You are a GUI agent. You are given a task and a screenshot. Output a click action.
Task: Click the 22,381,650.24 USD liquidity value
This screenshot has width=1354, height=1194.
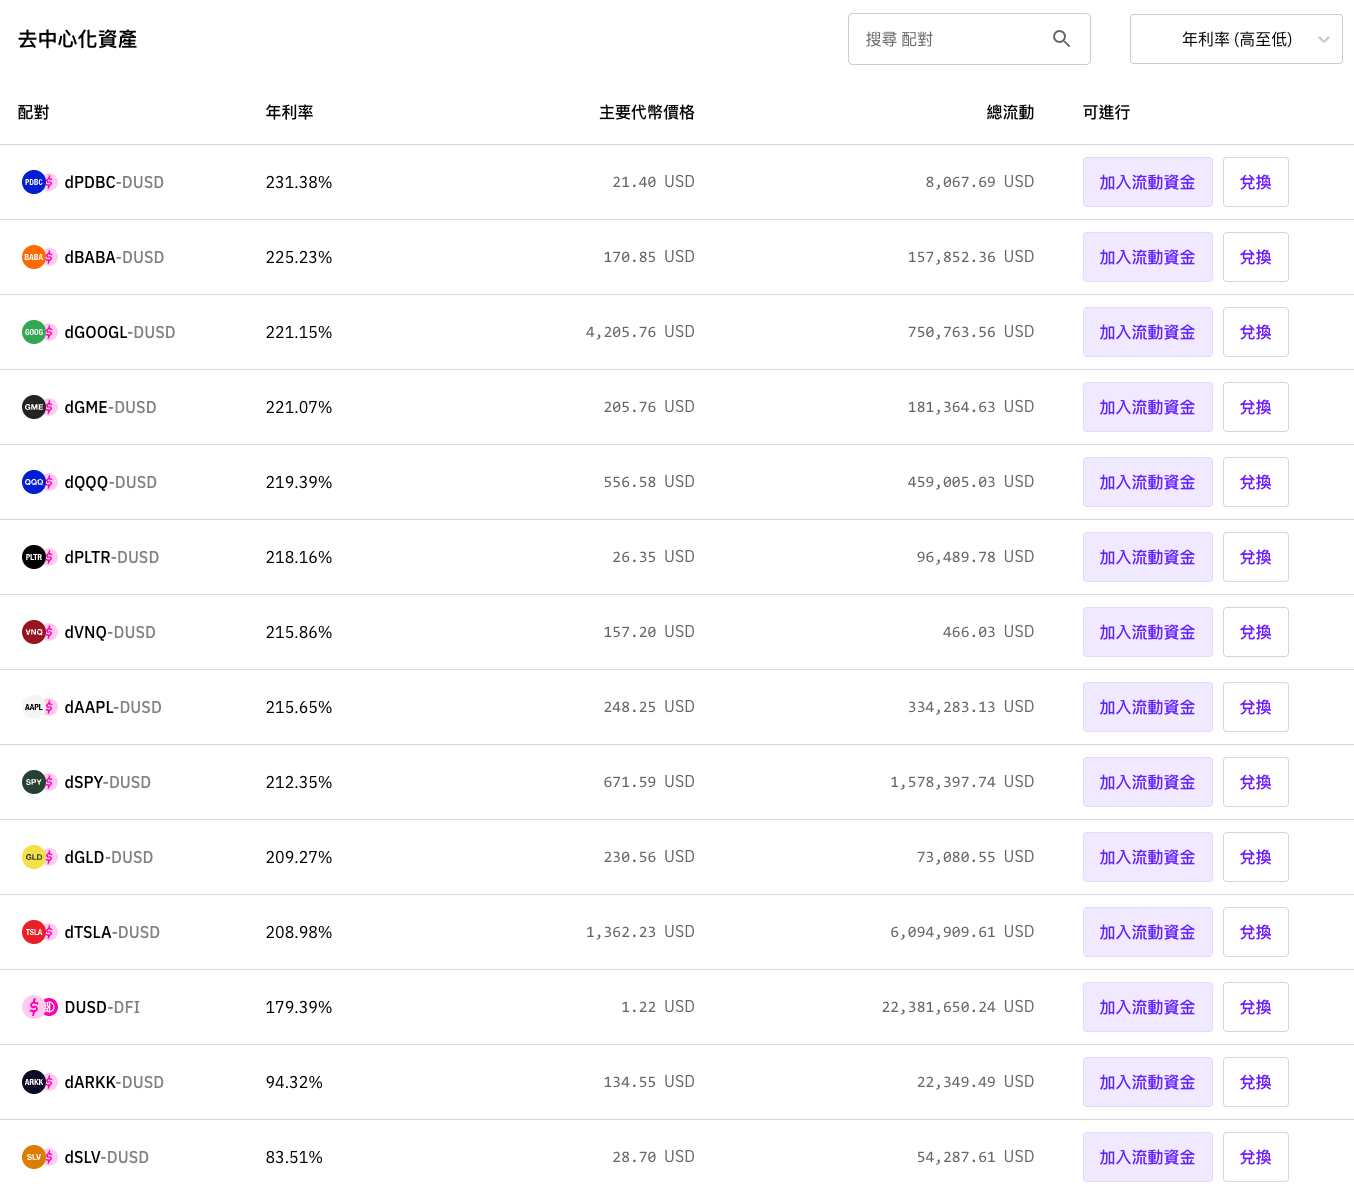pyautogui.click(x=957, y=1007)
